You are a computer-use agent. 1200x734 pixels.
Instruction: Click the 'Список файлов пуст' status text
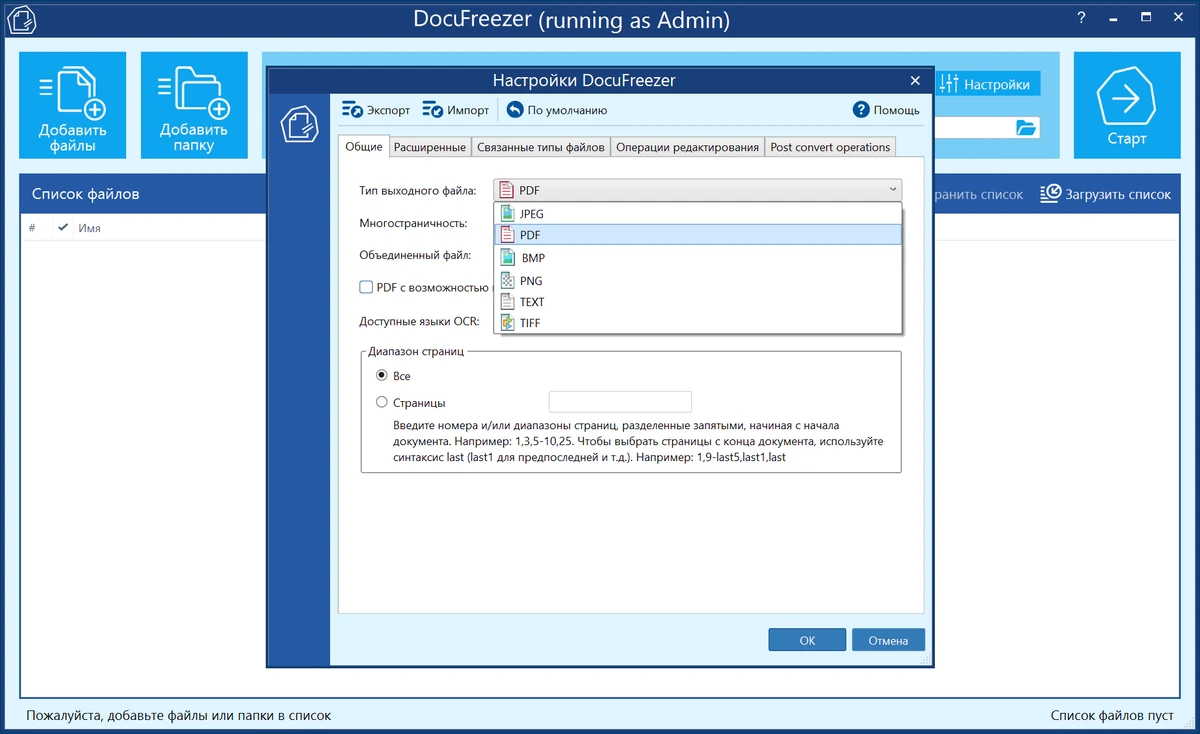[1112, 715]
